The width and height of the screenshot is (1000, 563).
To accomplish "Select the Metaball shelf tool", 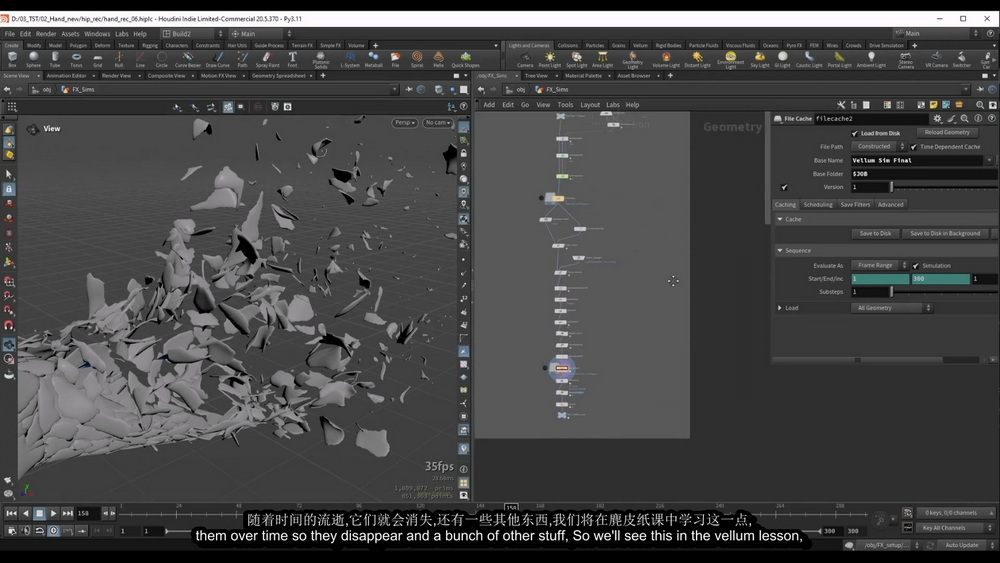I will [373, 59].
